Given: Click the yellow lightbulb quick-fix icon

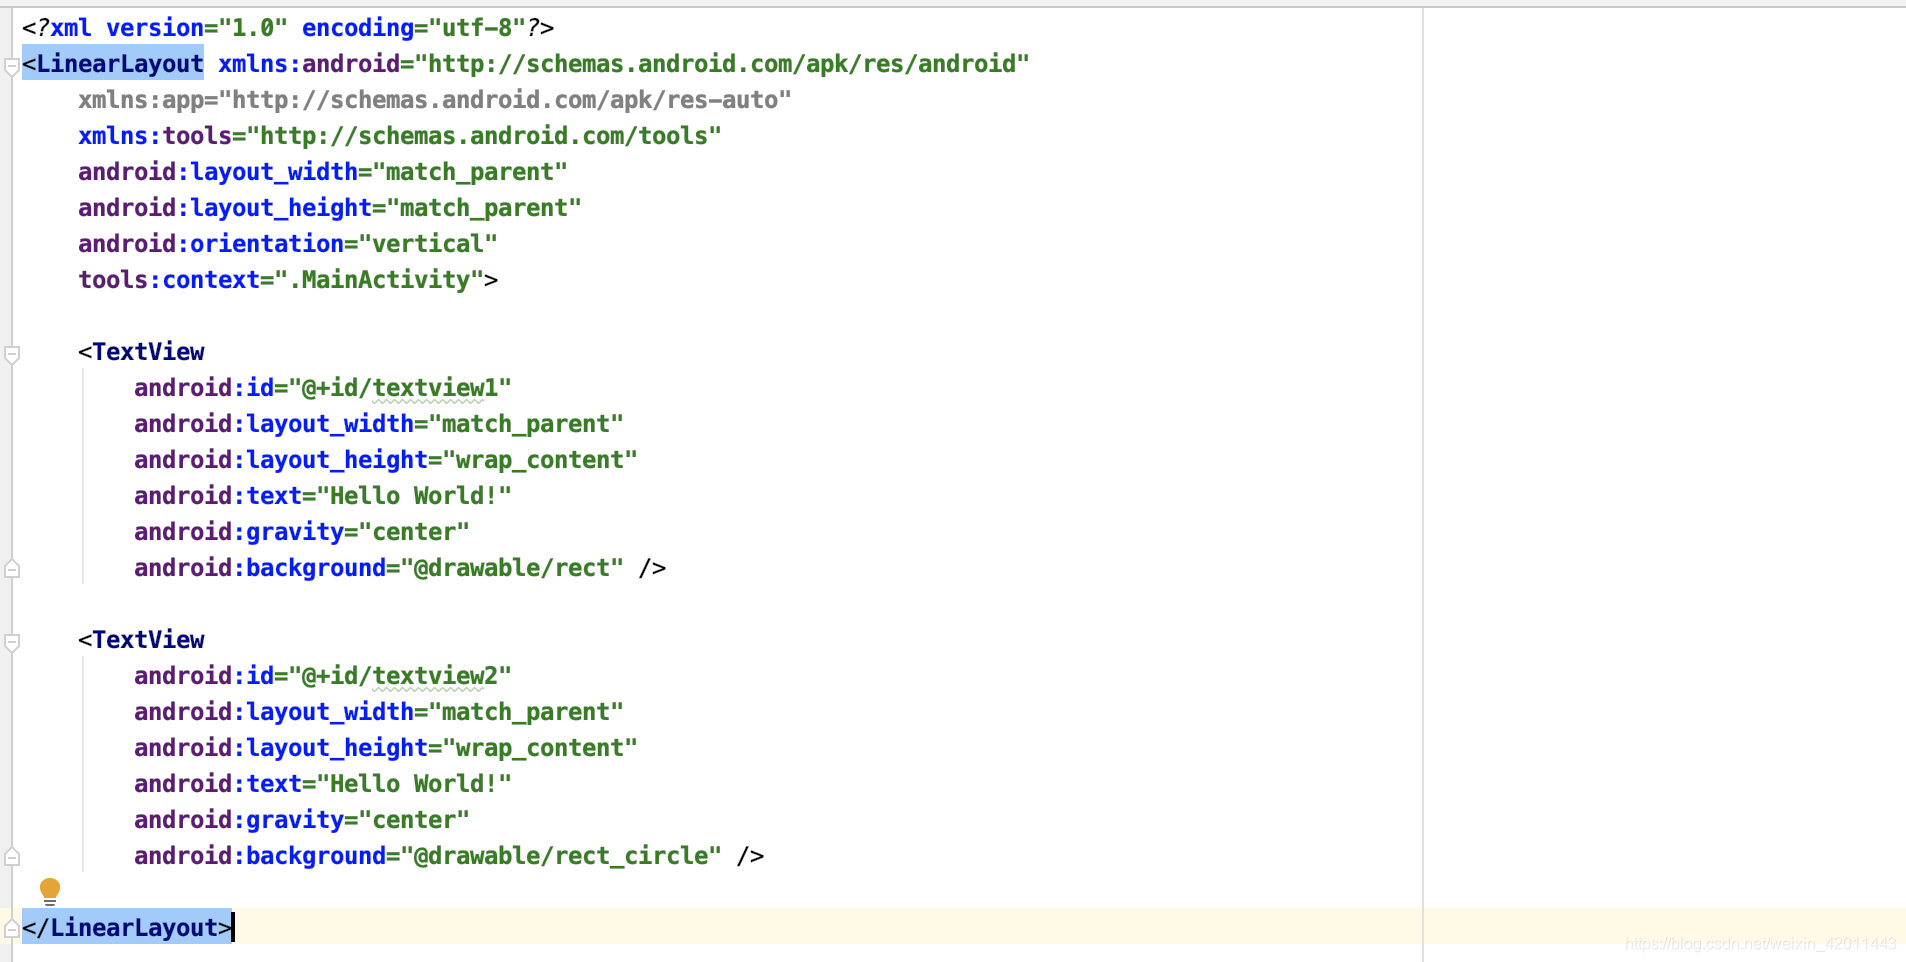Looking at the screenshot, I should [49, 891].
